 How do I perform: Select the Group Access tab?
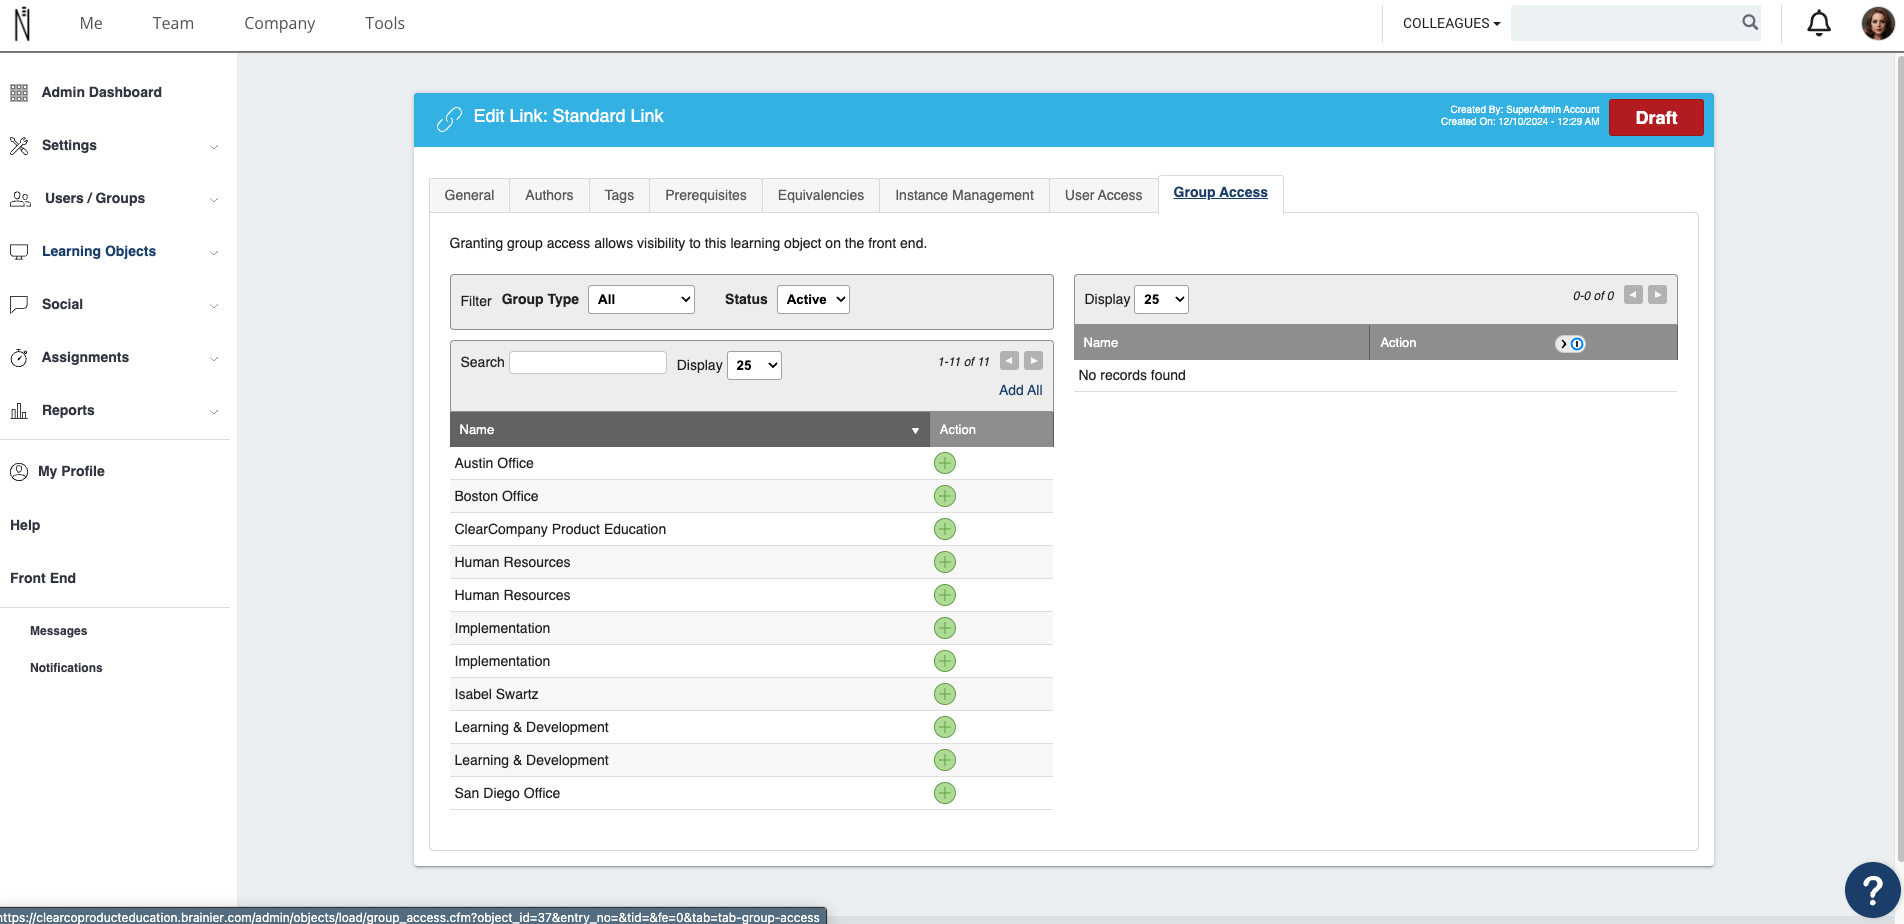pyautogui.click(x=1220, y=193)
